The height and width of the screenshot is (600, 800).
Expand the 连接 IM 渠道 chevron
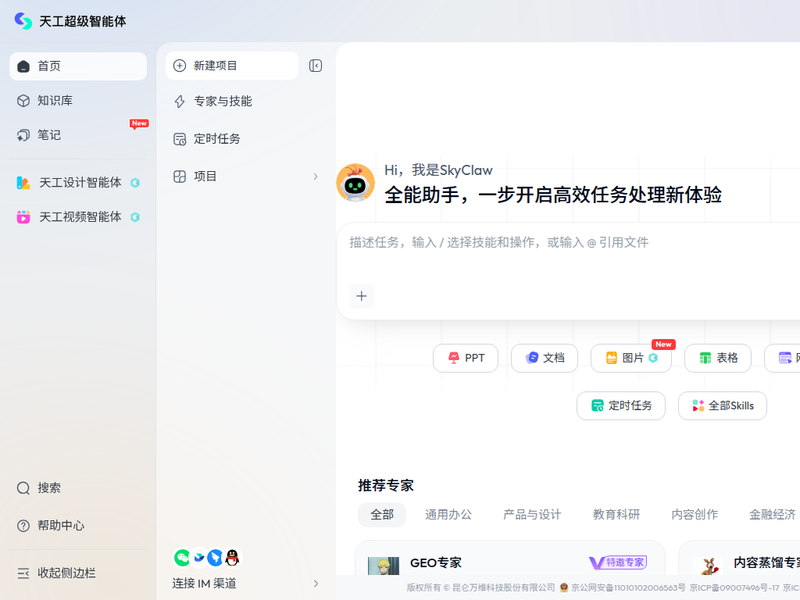tap(315, 584)
